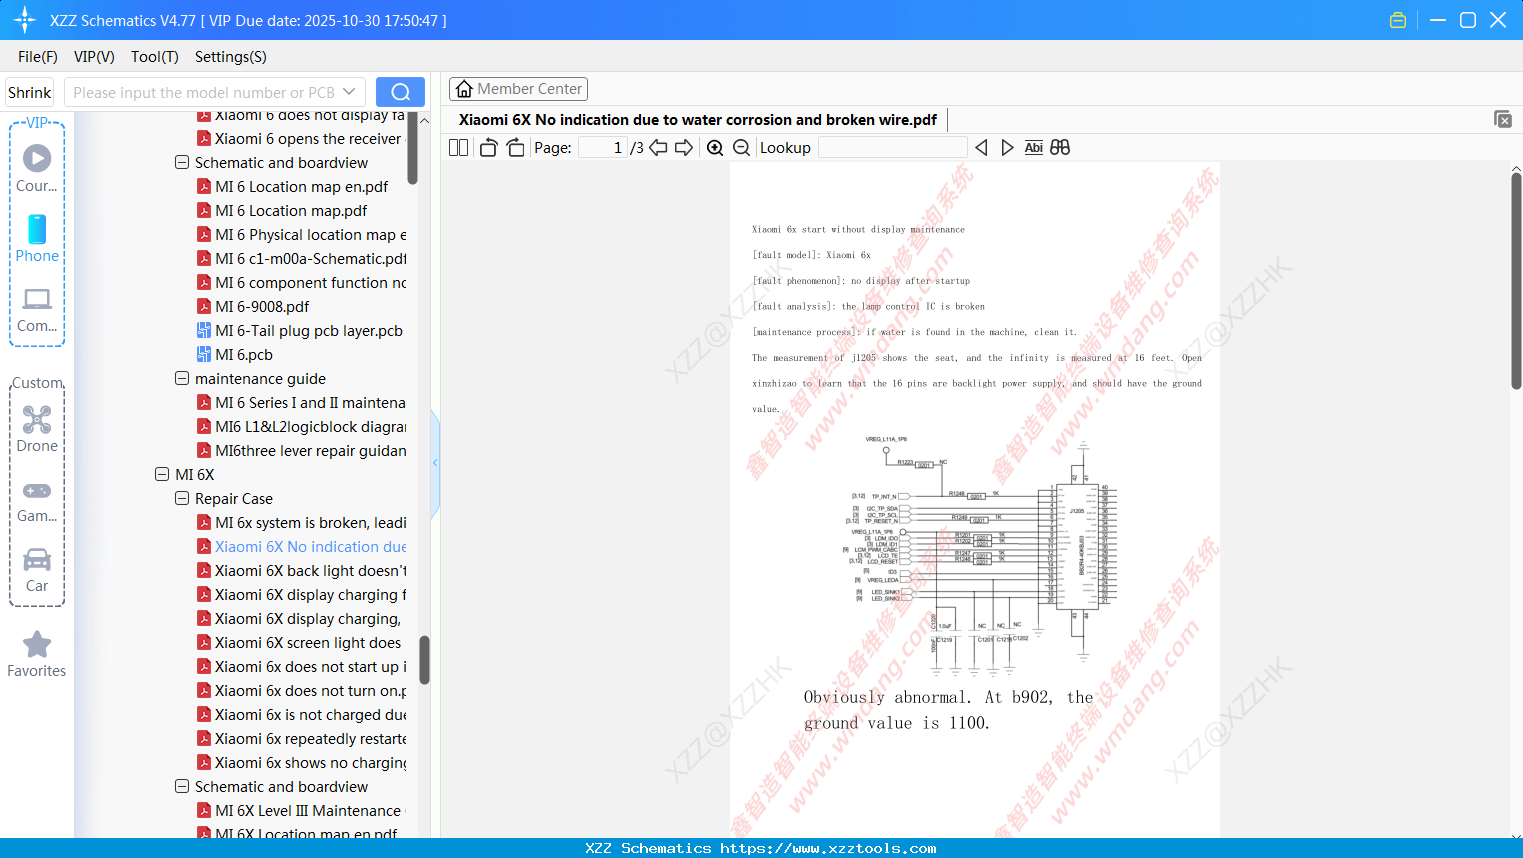Open Xiaomi 6x repeatedly restarts file
The width and height of the screenshot is (1523, 858).
click(x=301, y=739)
